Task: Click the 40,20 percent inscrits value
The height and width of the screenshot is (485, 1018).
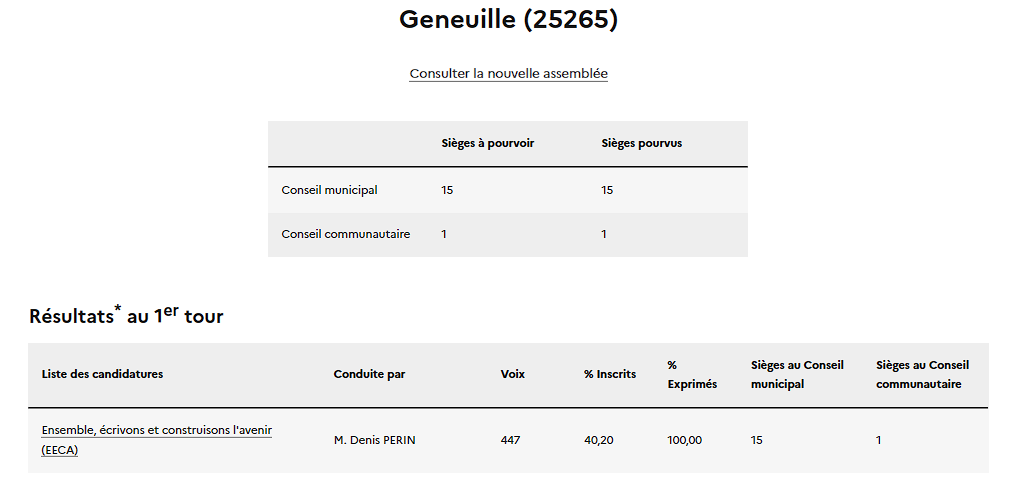Action: click(598, 440)
